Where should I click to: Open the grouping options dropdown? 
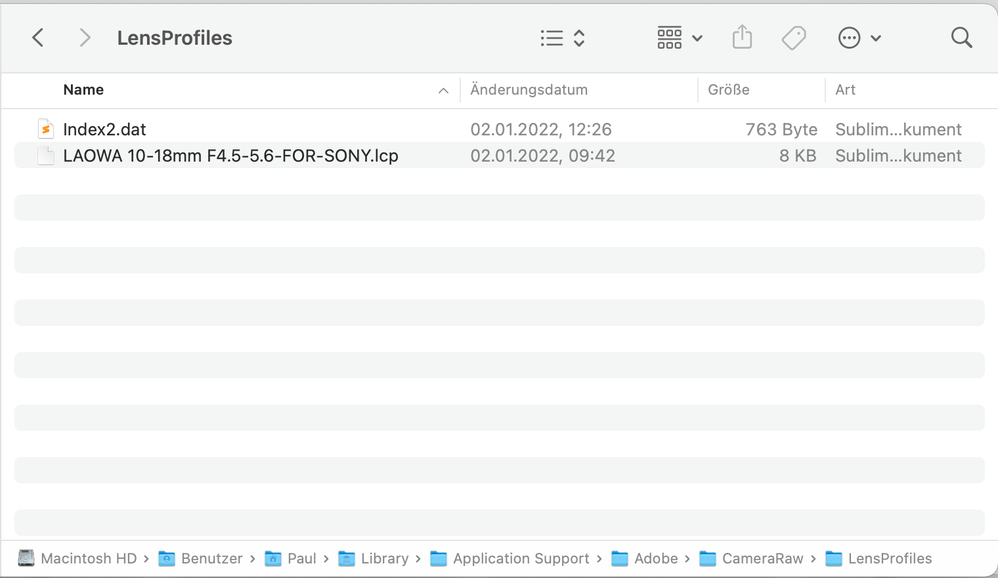(680, 38)
